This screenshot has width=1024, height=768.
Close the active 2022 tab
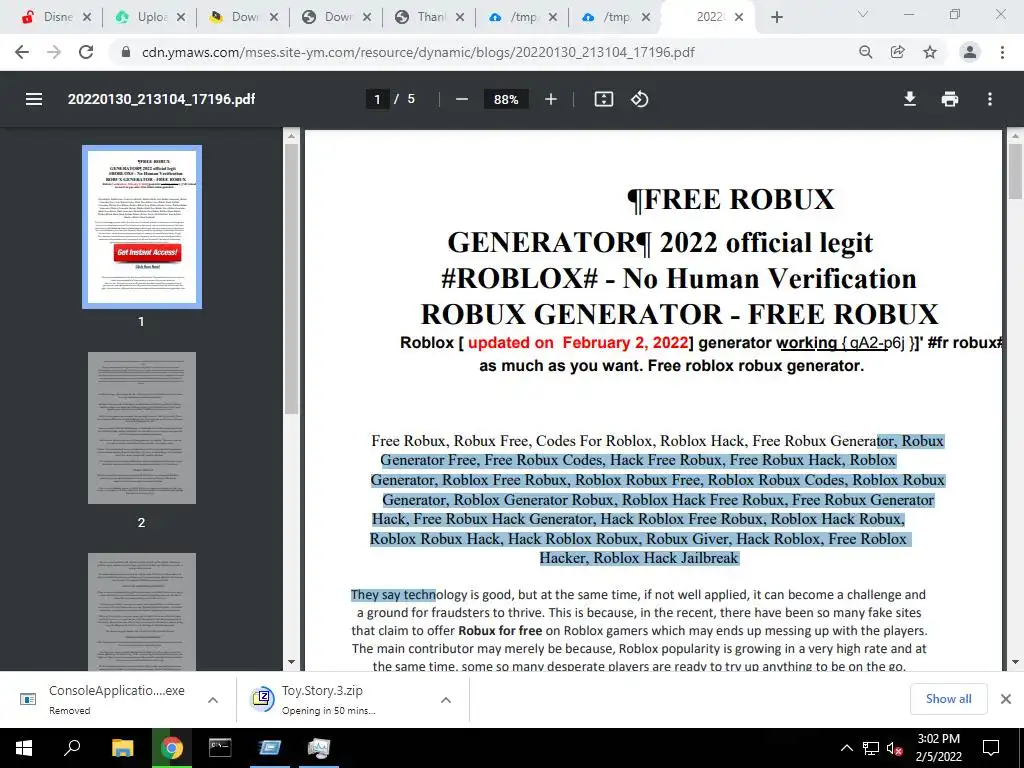739,18
